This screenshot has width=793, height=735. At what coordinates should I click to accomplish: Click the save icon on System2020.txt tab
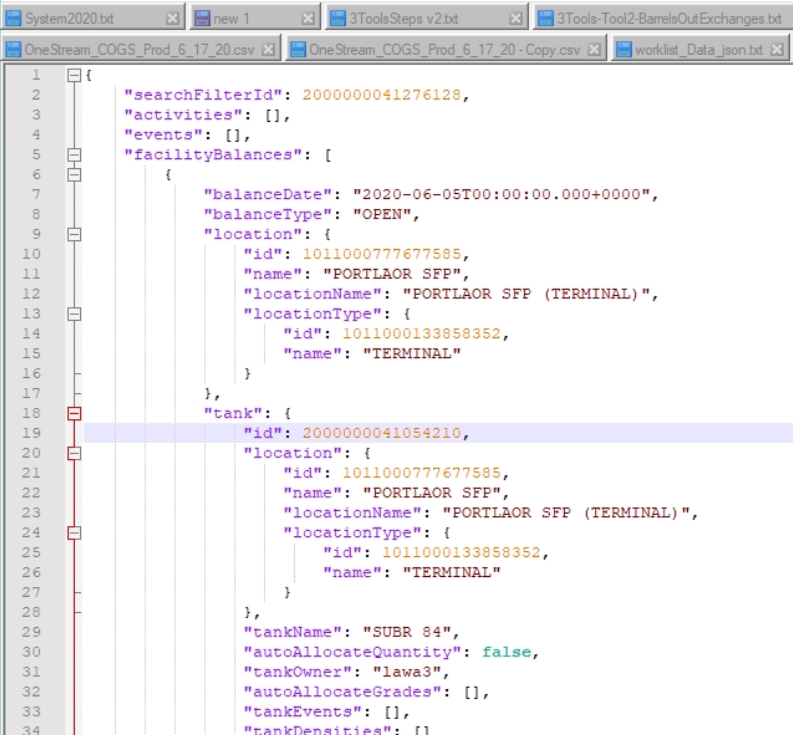(13, 19)
